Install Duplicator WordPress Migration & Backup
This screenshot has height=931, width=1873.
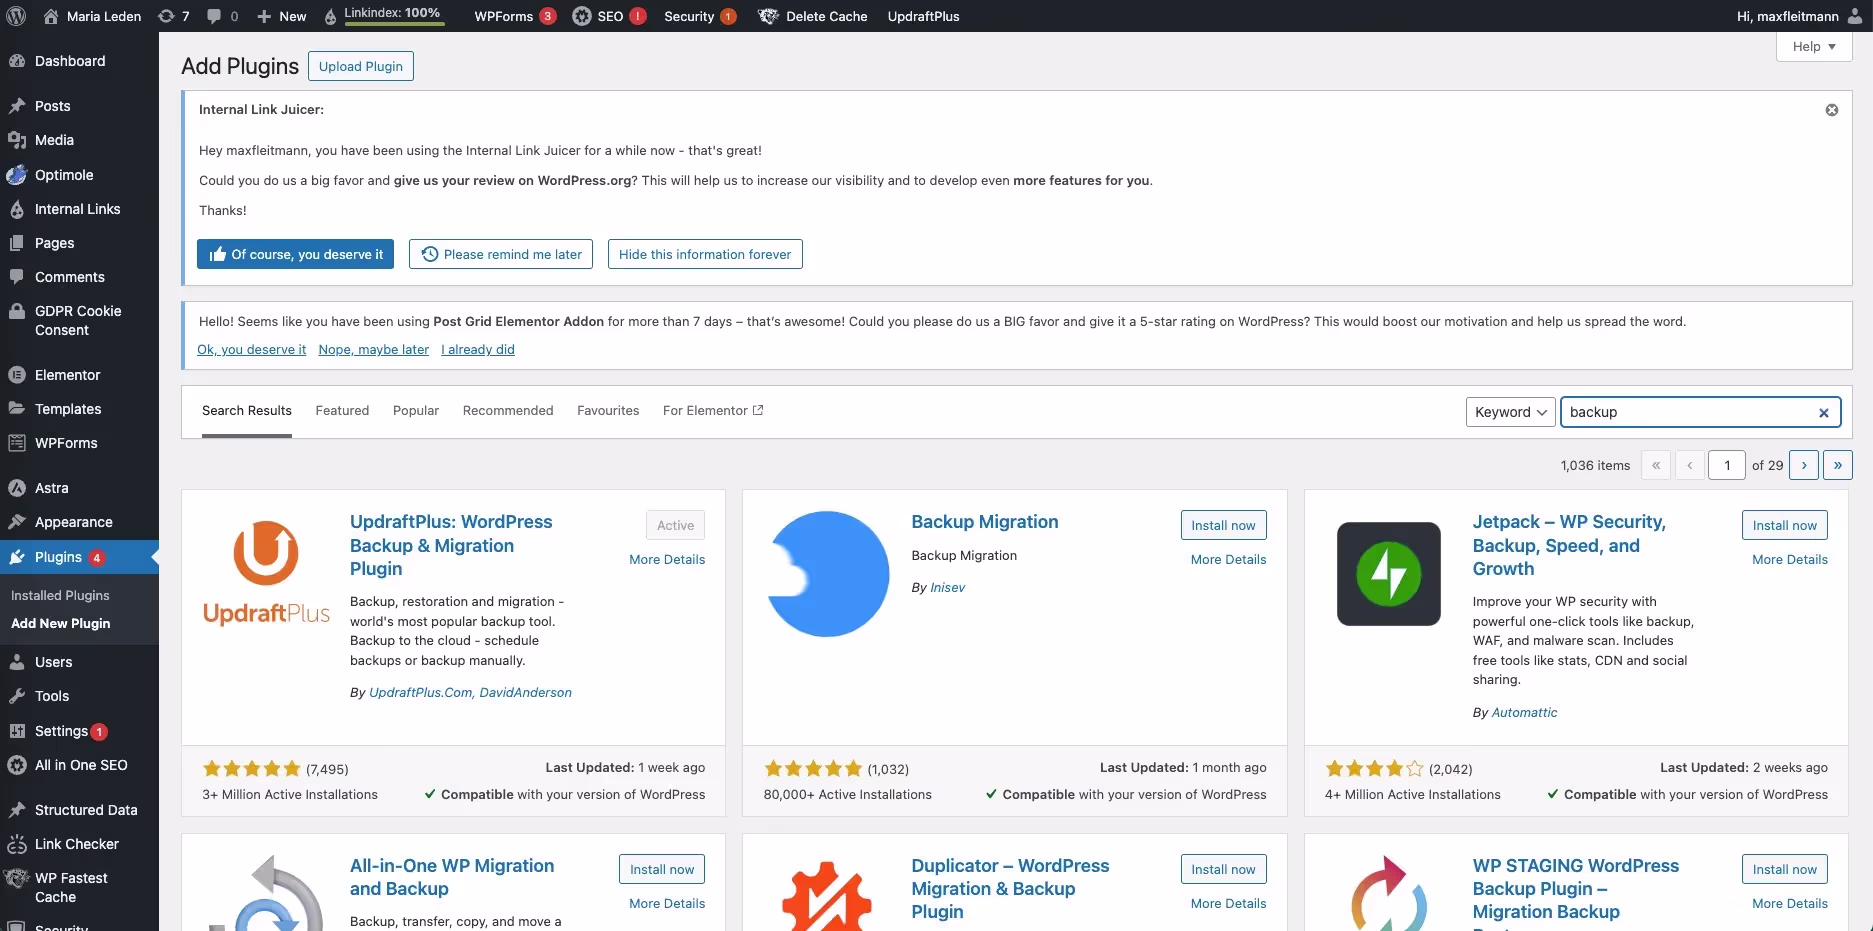click(x=1223, y=869)
